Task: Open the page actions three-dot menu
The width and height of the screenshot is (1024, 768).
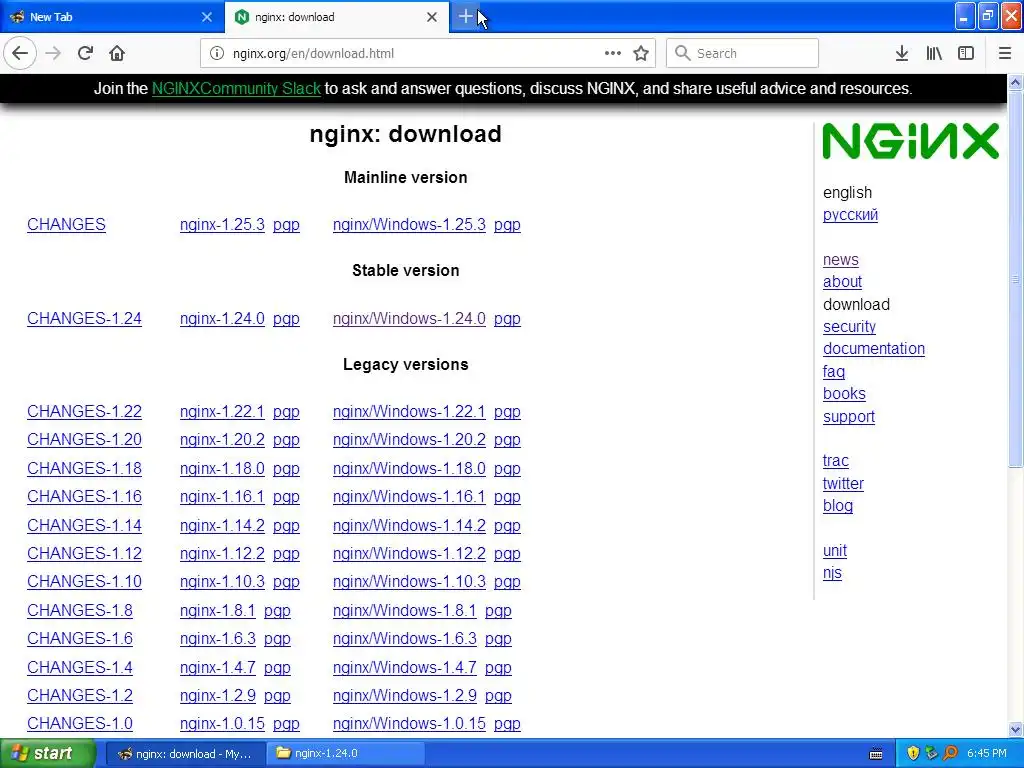Action: click(613, 54)
